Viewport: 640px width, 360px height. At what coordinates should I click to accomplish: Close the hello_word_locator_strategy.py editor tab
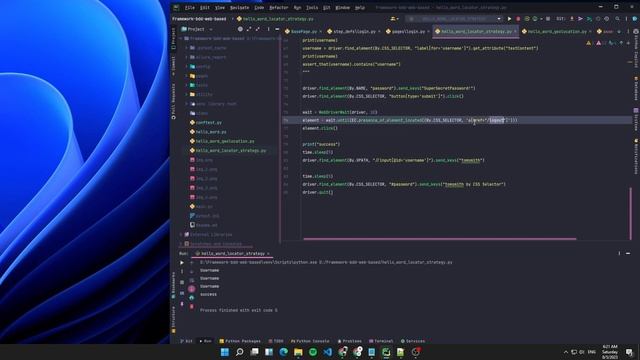[515, 31]
